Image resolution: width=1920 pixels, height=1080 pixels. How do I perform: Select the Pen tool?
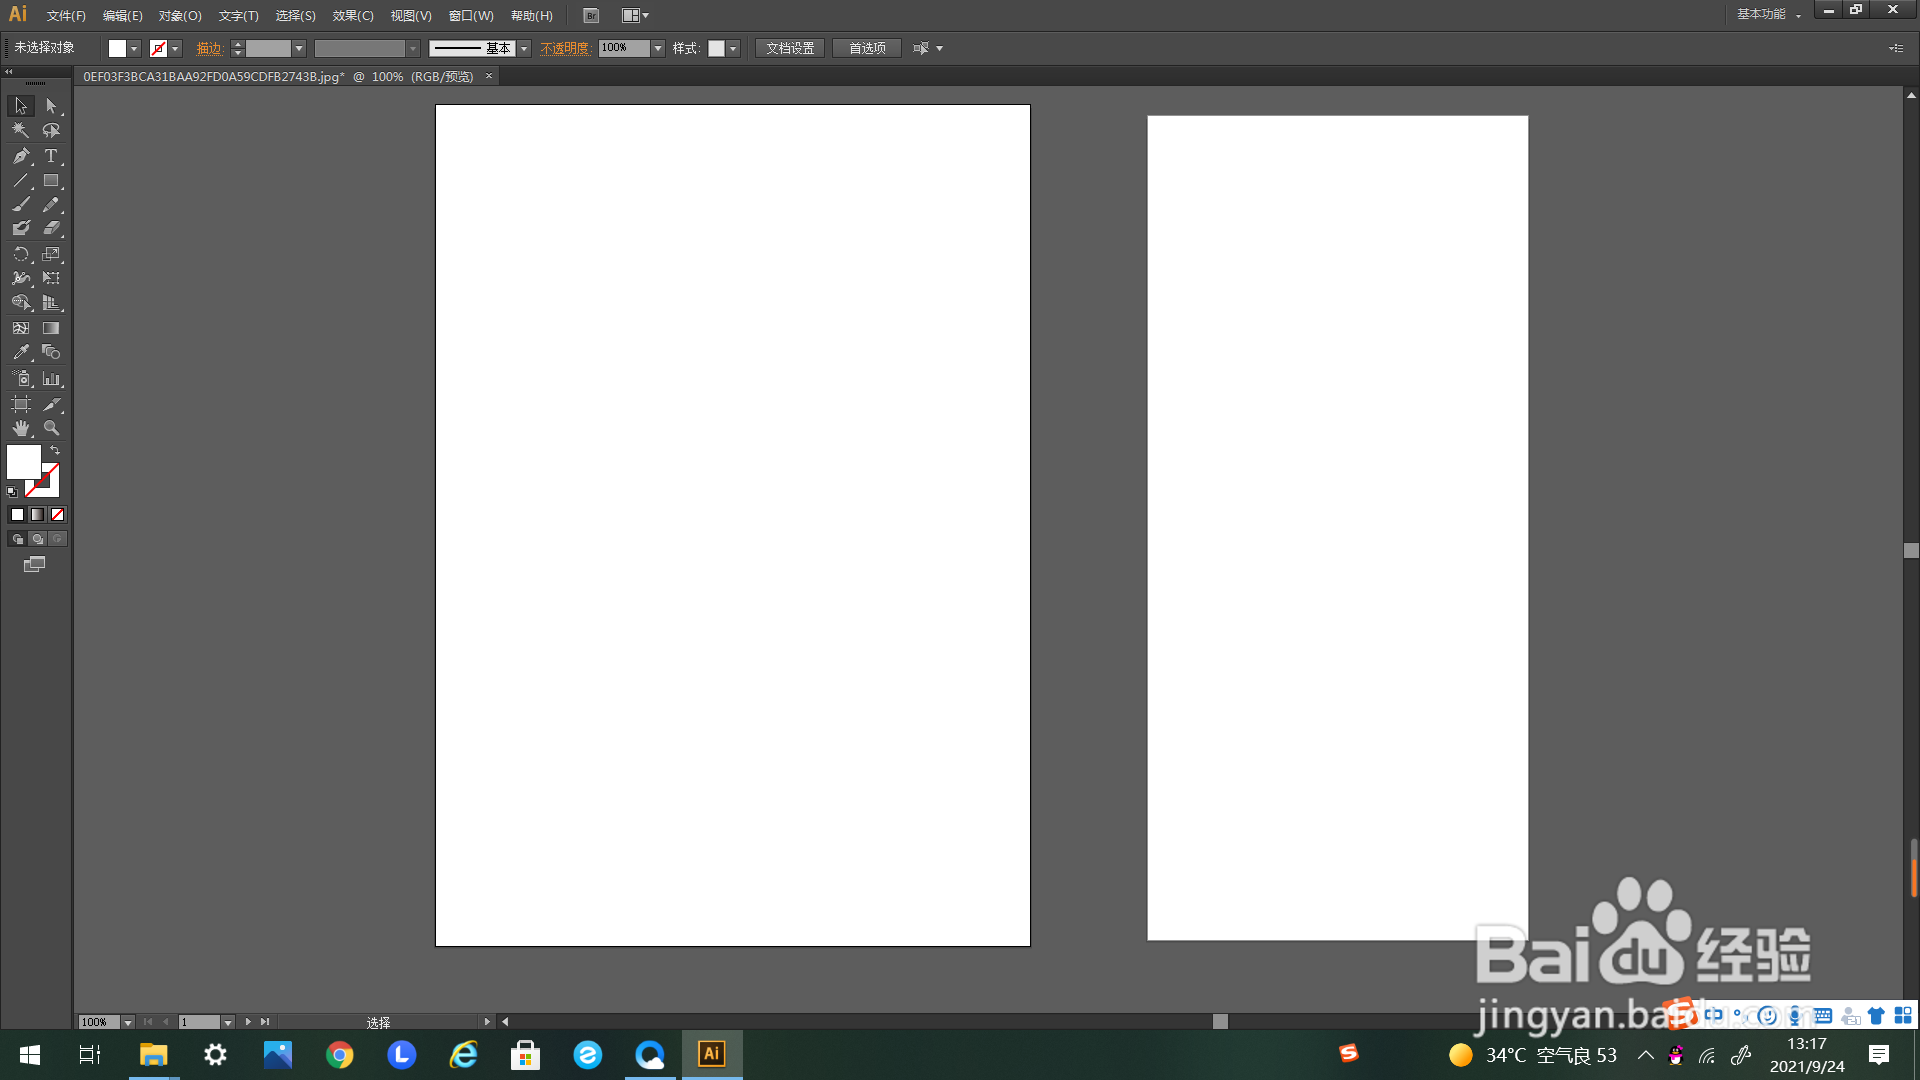click(x=21, y=156)
